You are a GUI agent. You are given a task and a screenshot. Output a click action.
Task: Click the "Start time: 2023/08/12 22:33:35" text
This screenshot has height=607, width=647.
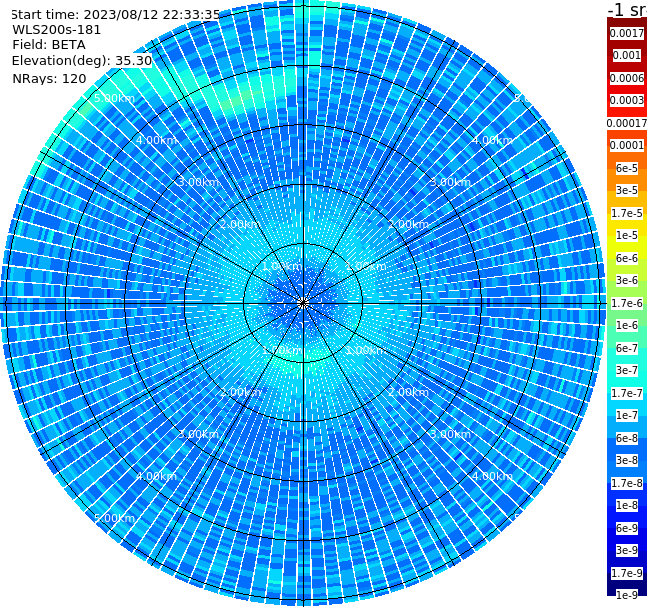(115, 15)
